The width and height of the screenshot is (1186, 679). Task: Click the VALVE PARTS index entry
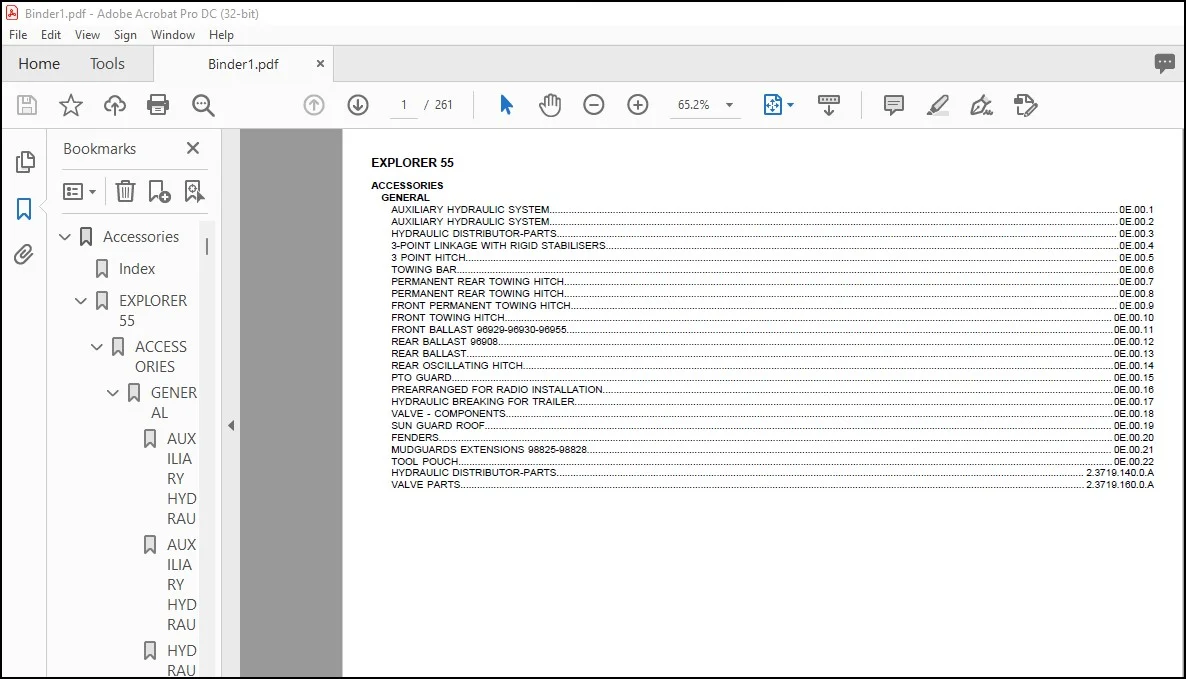pos(426,485)
